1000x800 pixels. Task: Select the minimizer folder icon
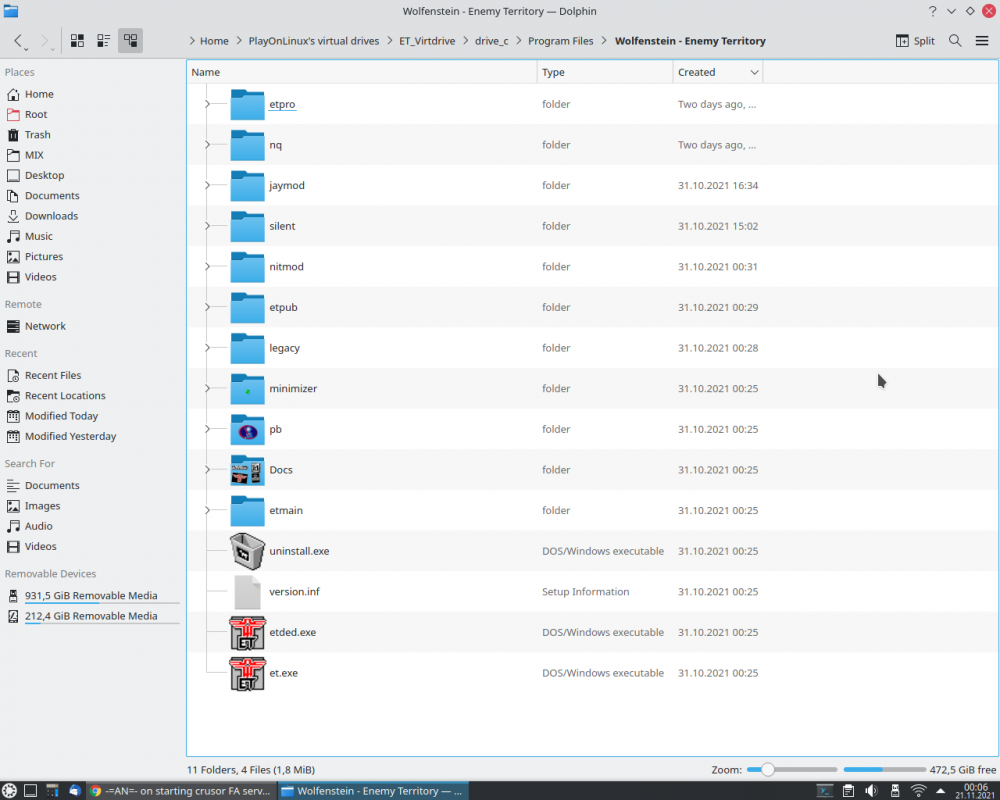point(247,389)
